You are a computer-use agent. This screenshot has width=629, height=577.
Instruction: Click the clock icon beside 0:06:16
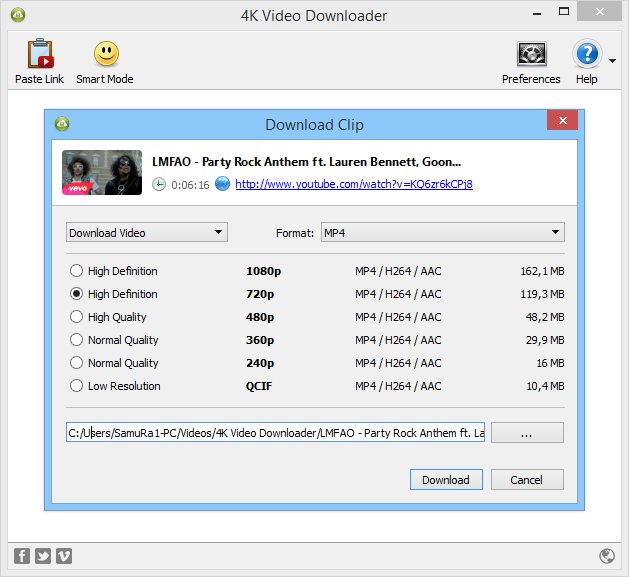tap(159, 185)
